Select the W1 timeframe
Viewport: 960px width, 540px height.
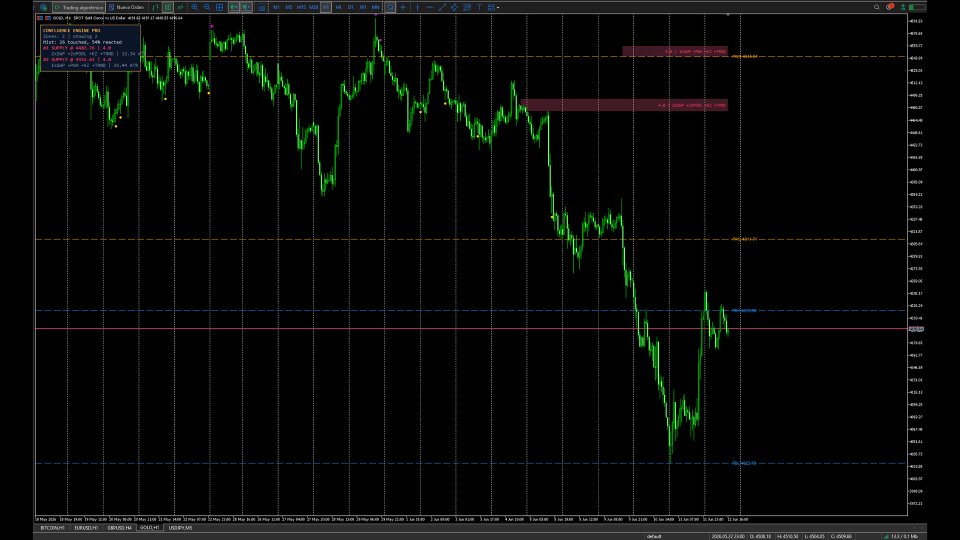tap(363, 7)
